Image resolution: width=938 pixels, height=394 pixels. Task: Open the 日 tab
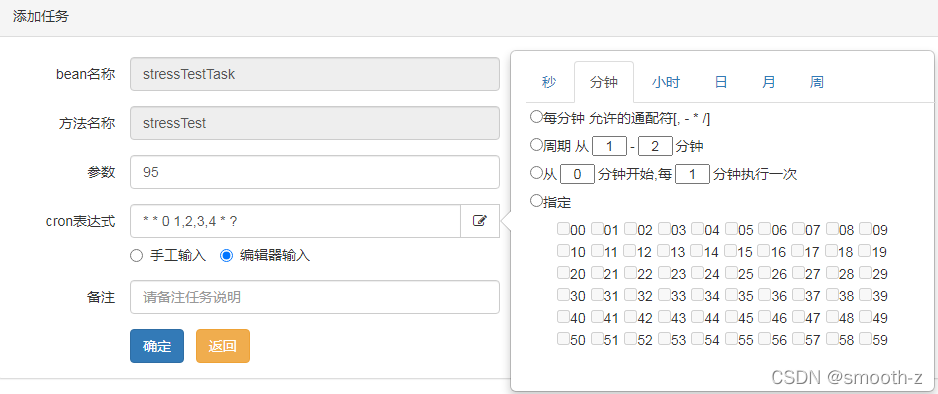click(x=721, y=82)
